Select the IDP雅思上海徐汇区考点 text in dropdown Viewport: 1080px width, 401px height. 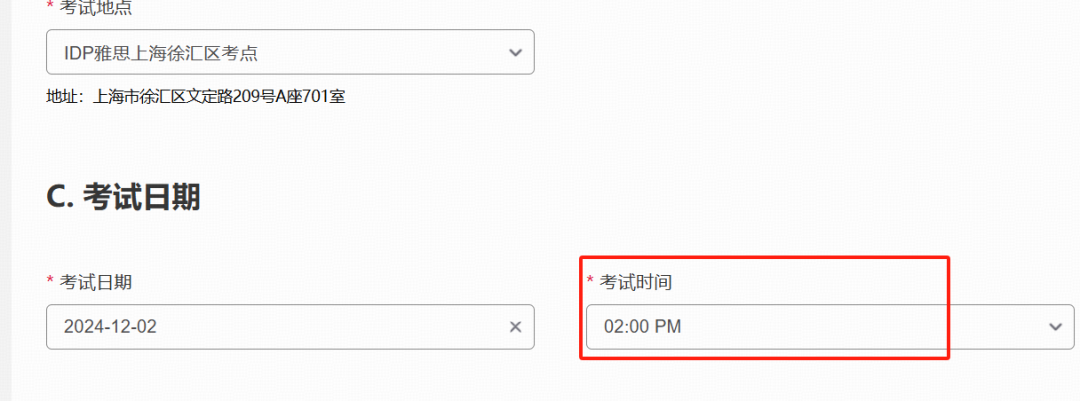(161, 53)
